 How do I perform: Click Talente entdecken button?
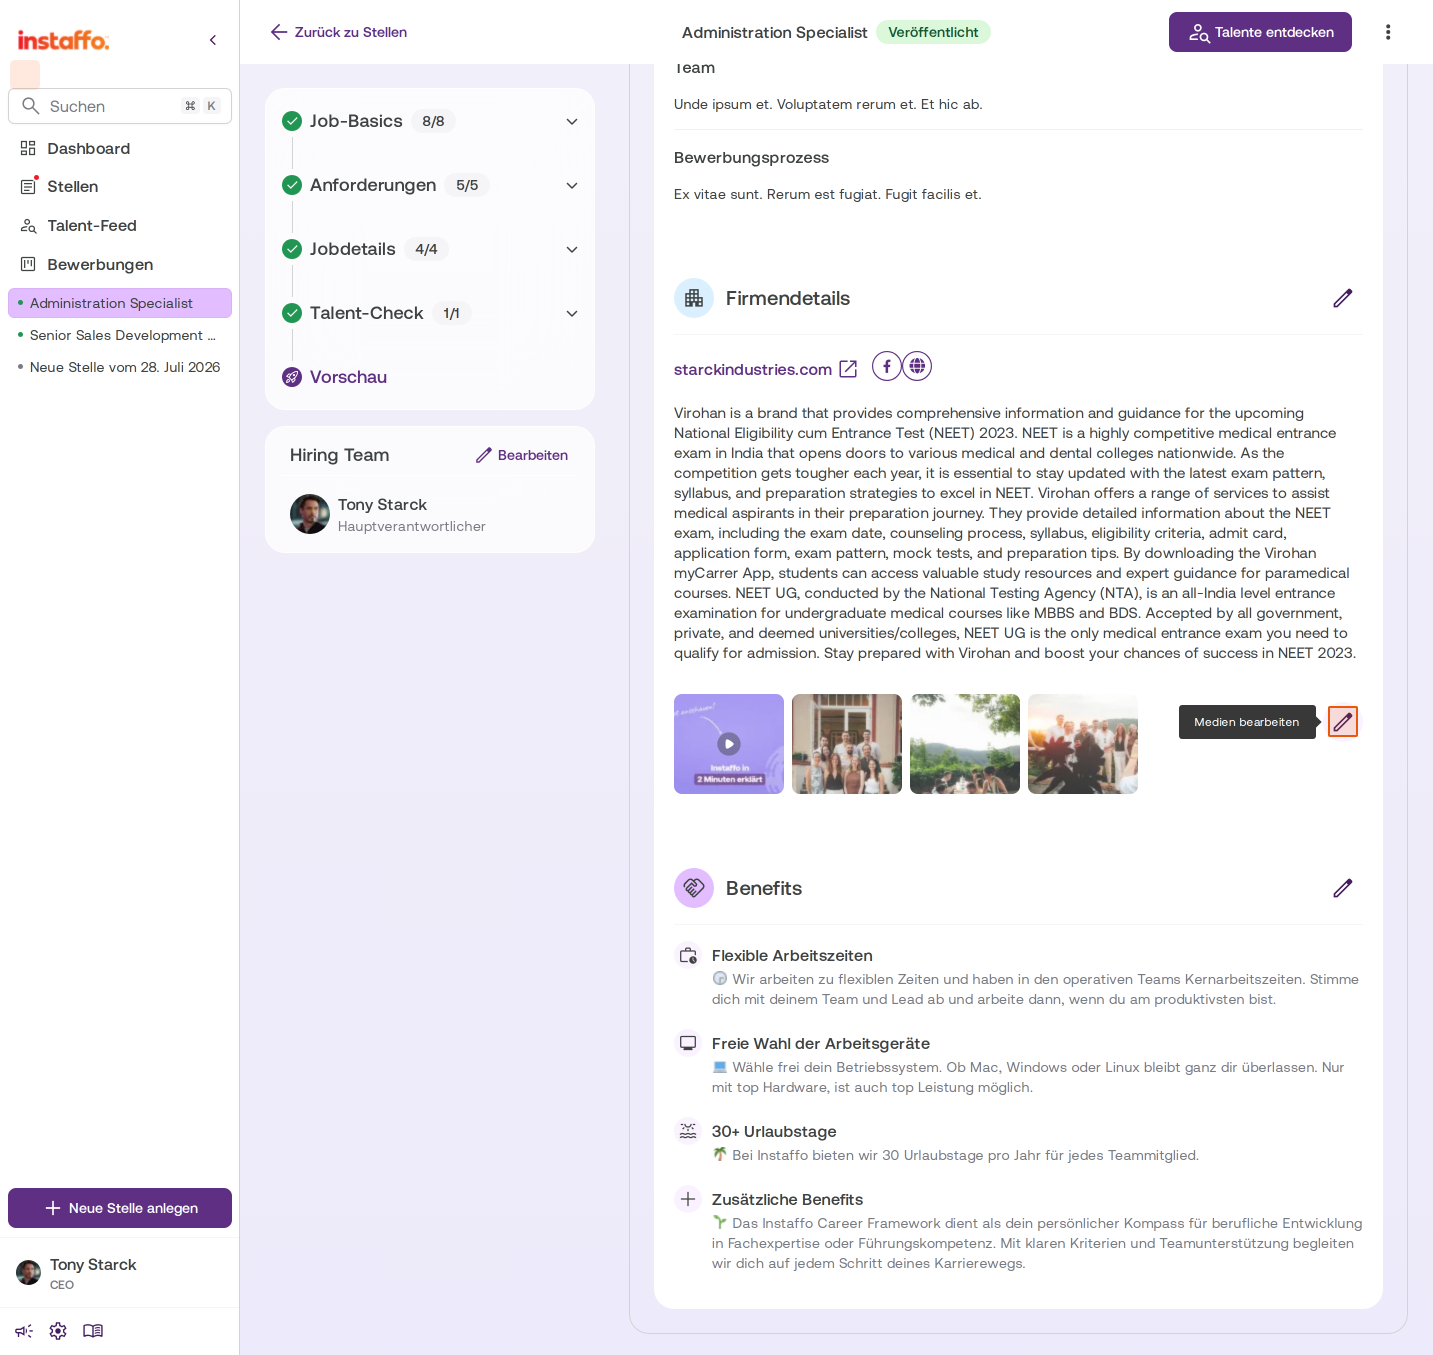pos(1260,32)
